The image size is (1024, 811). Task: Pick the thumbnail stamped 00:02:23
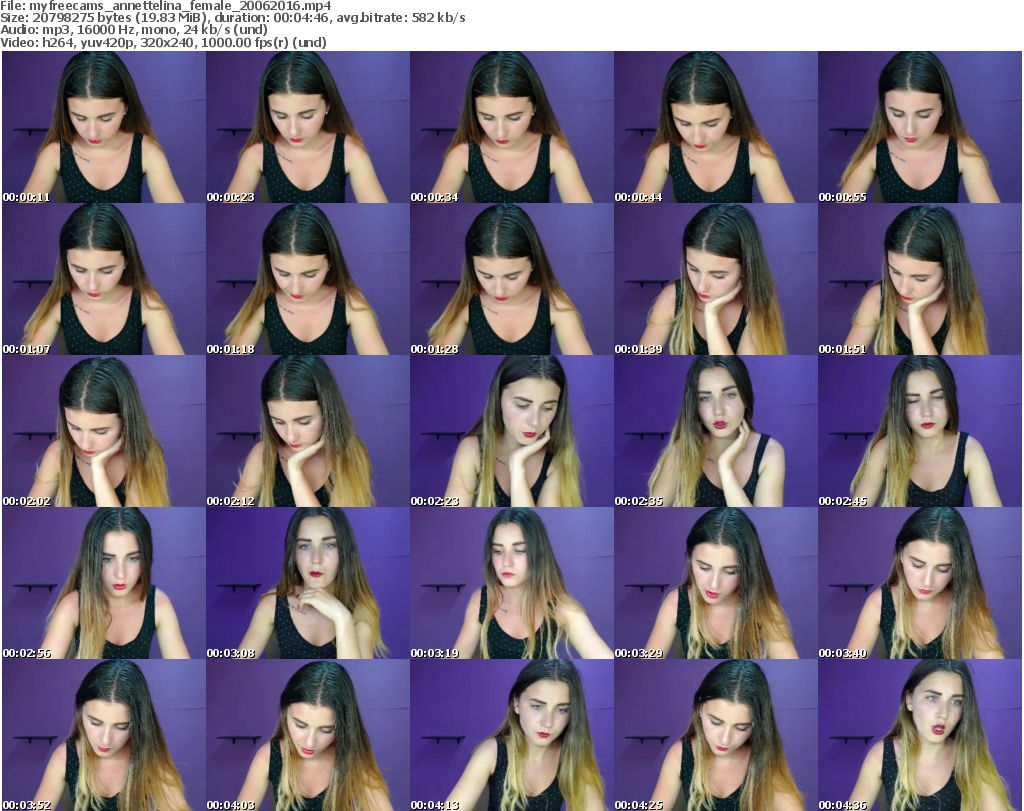511,432
